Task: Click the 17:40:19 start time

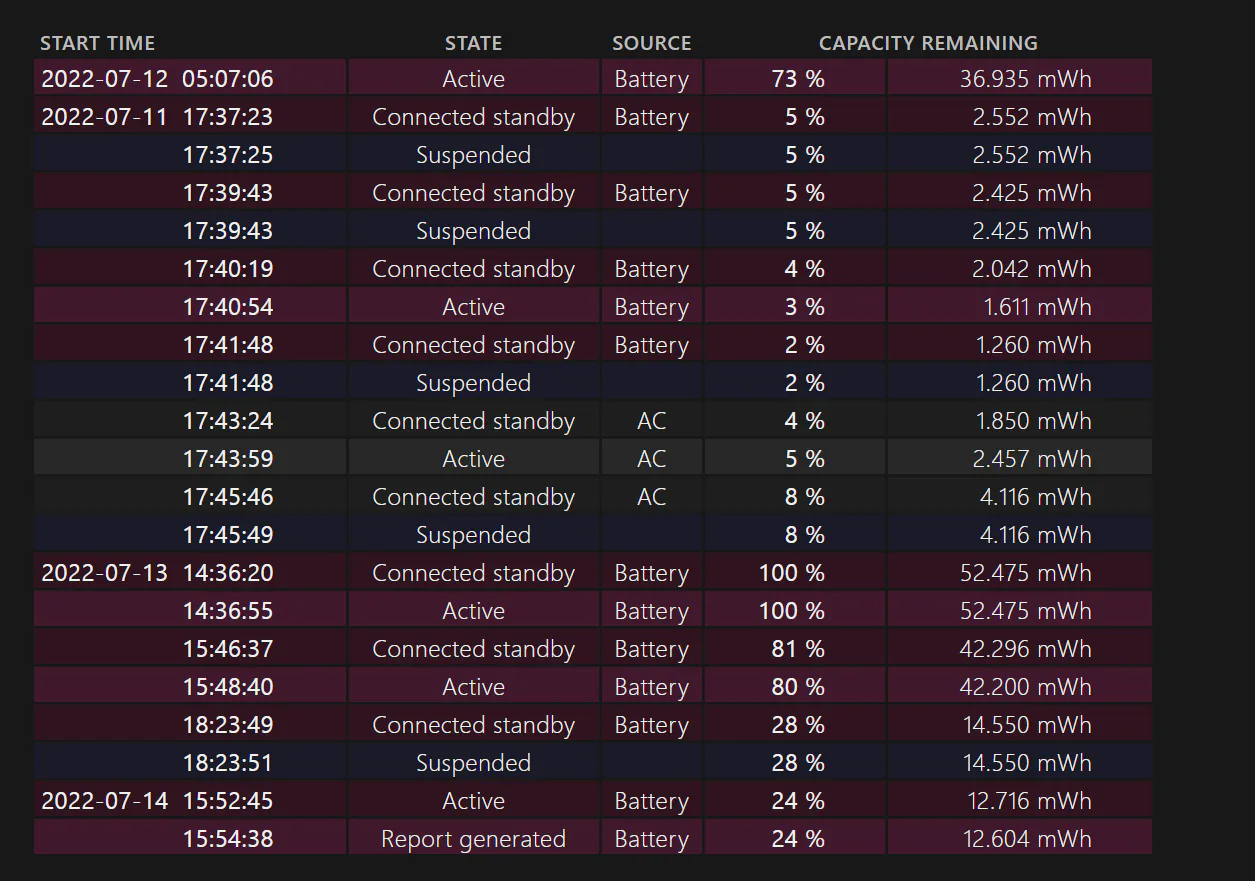Action: click(228, 269)
